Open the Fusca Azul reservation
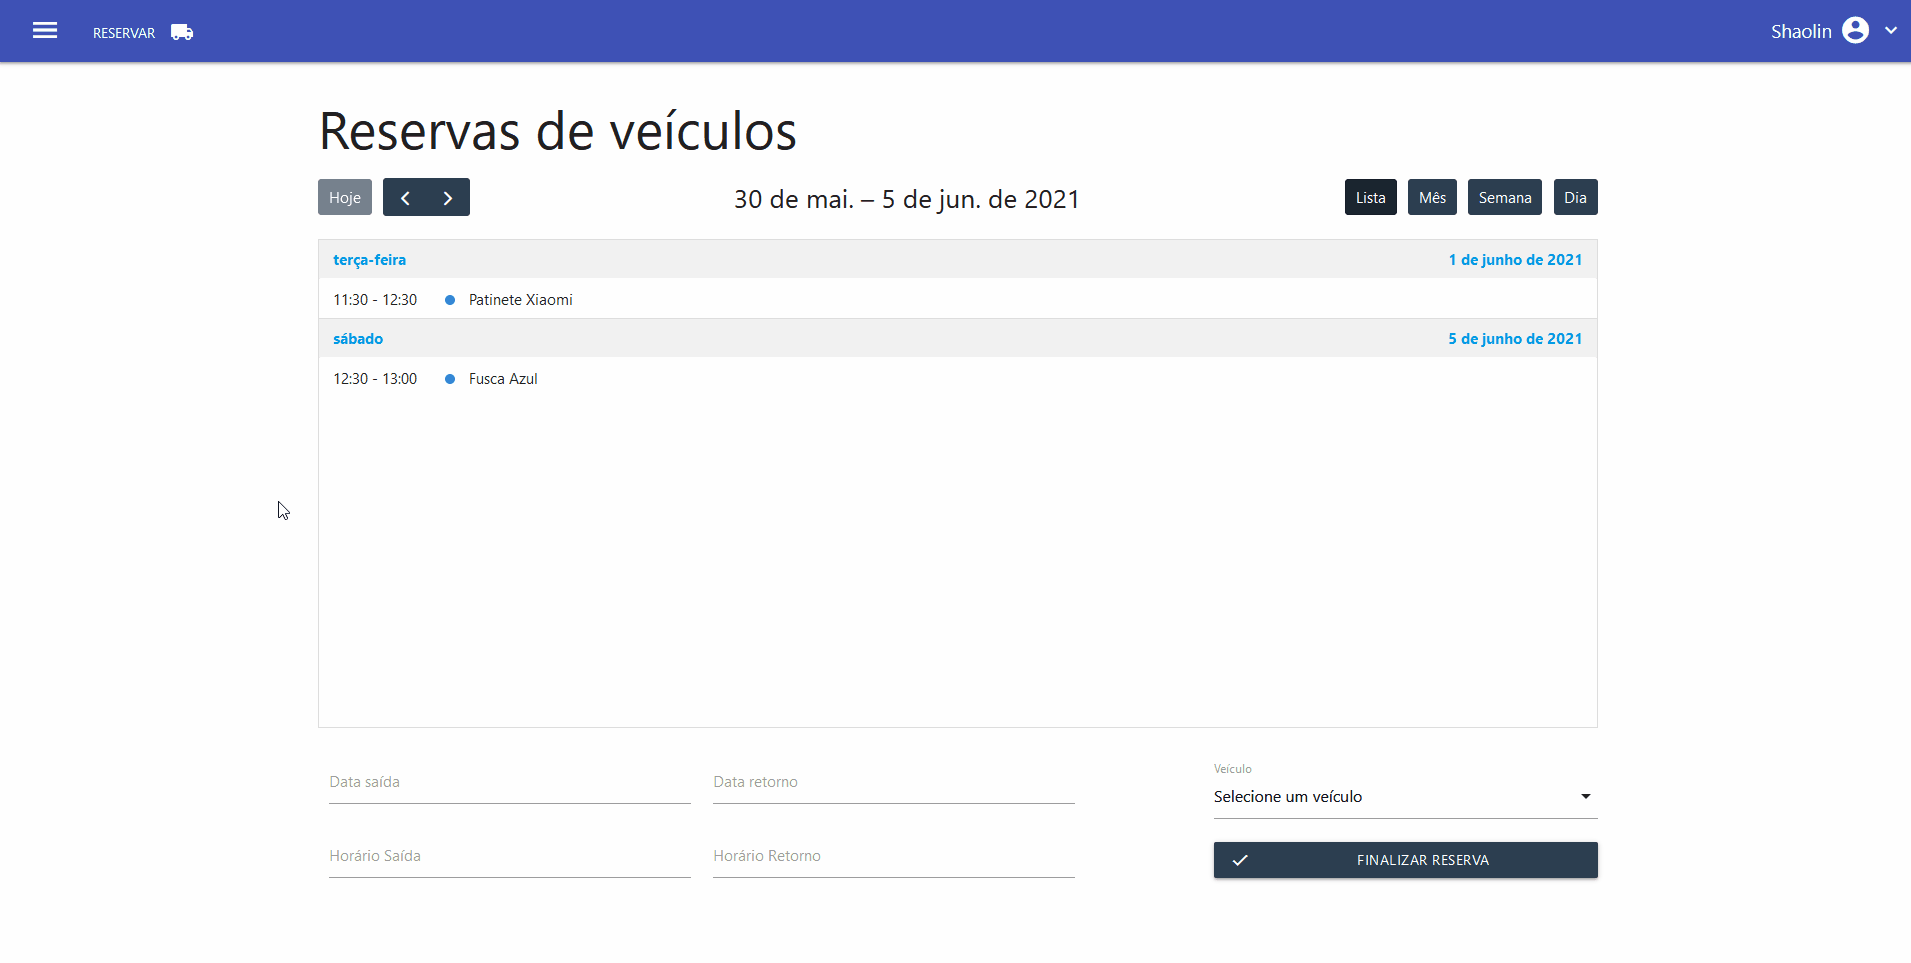 [503, 379]
